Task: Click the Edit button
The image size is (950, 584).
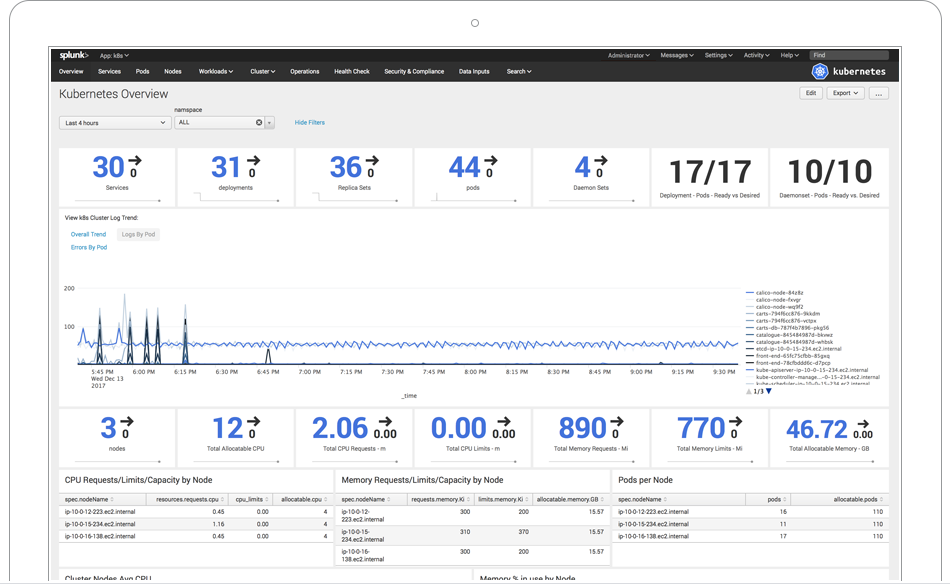Action: coord(811,93)
